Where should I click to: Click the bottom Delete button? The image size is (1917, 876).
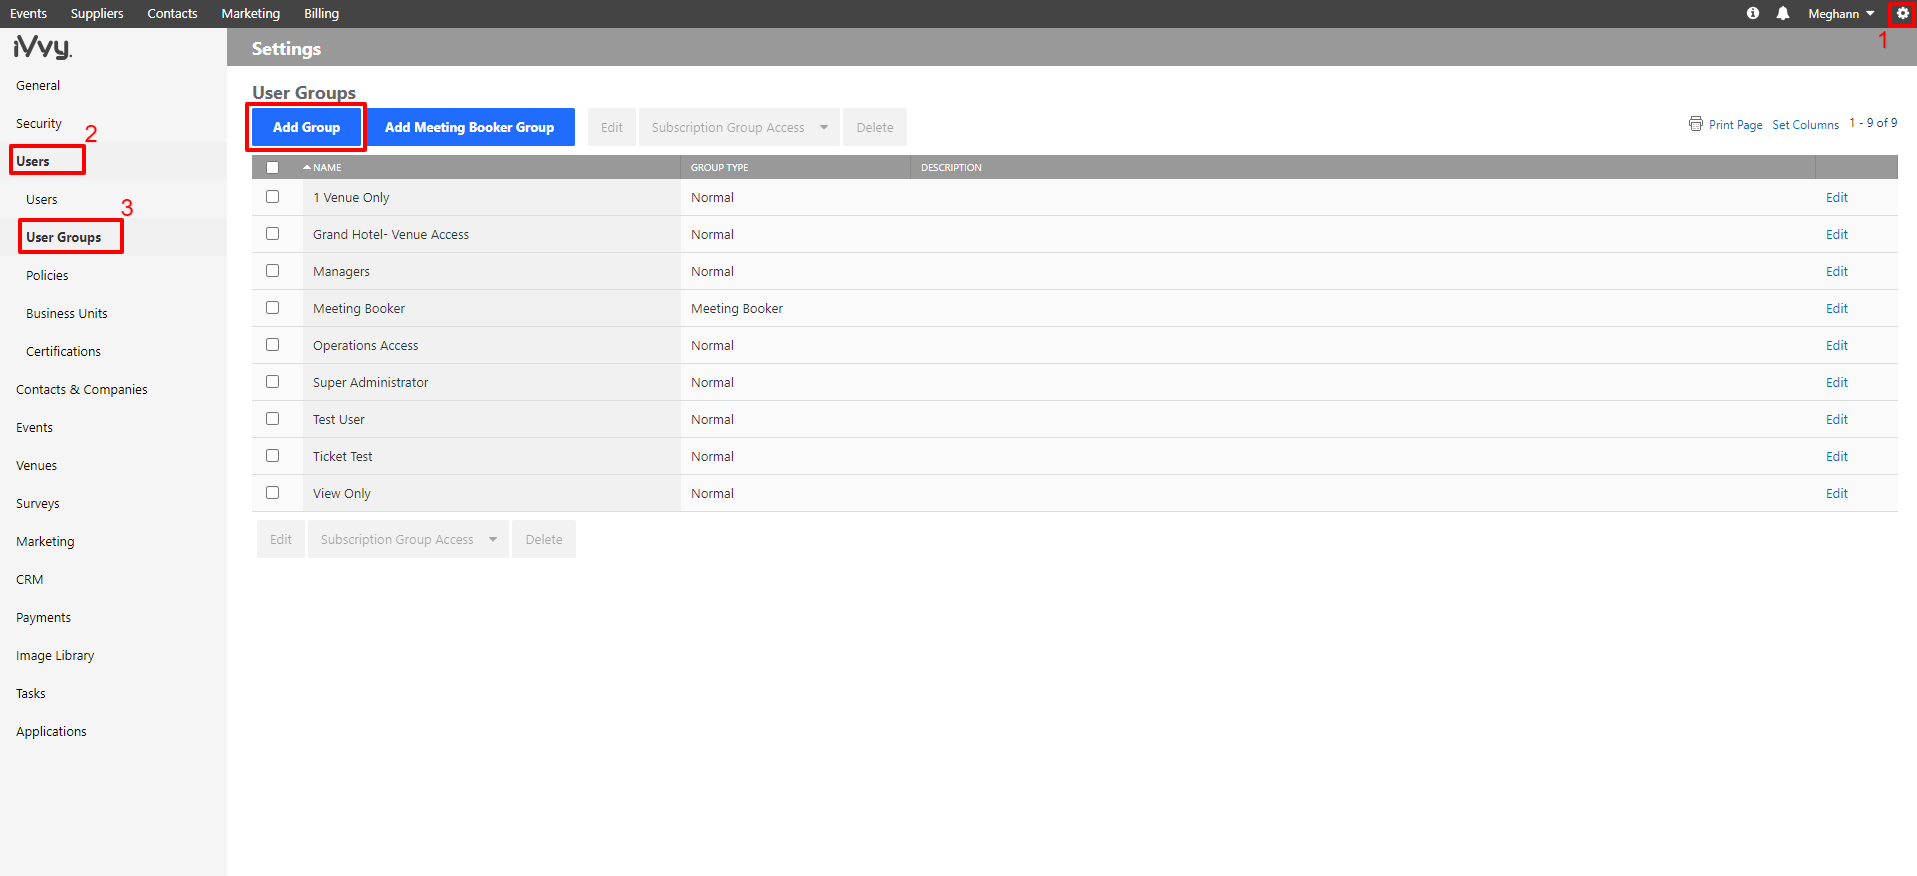click(544, 539)
